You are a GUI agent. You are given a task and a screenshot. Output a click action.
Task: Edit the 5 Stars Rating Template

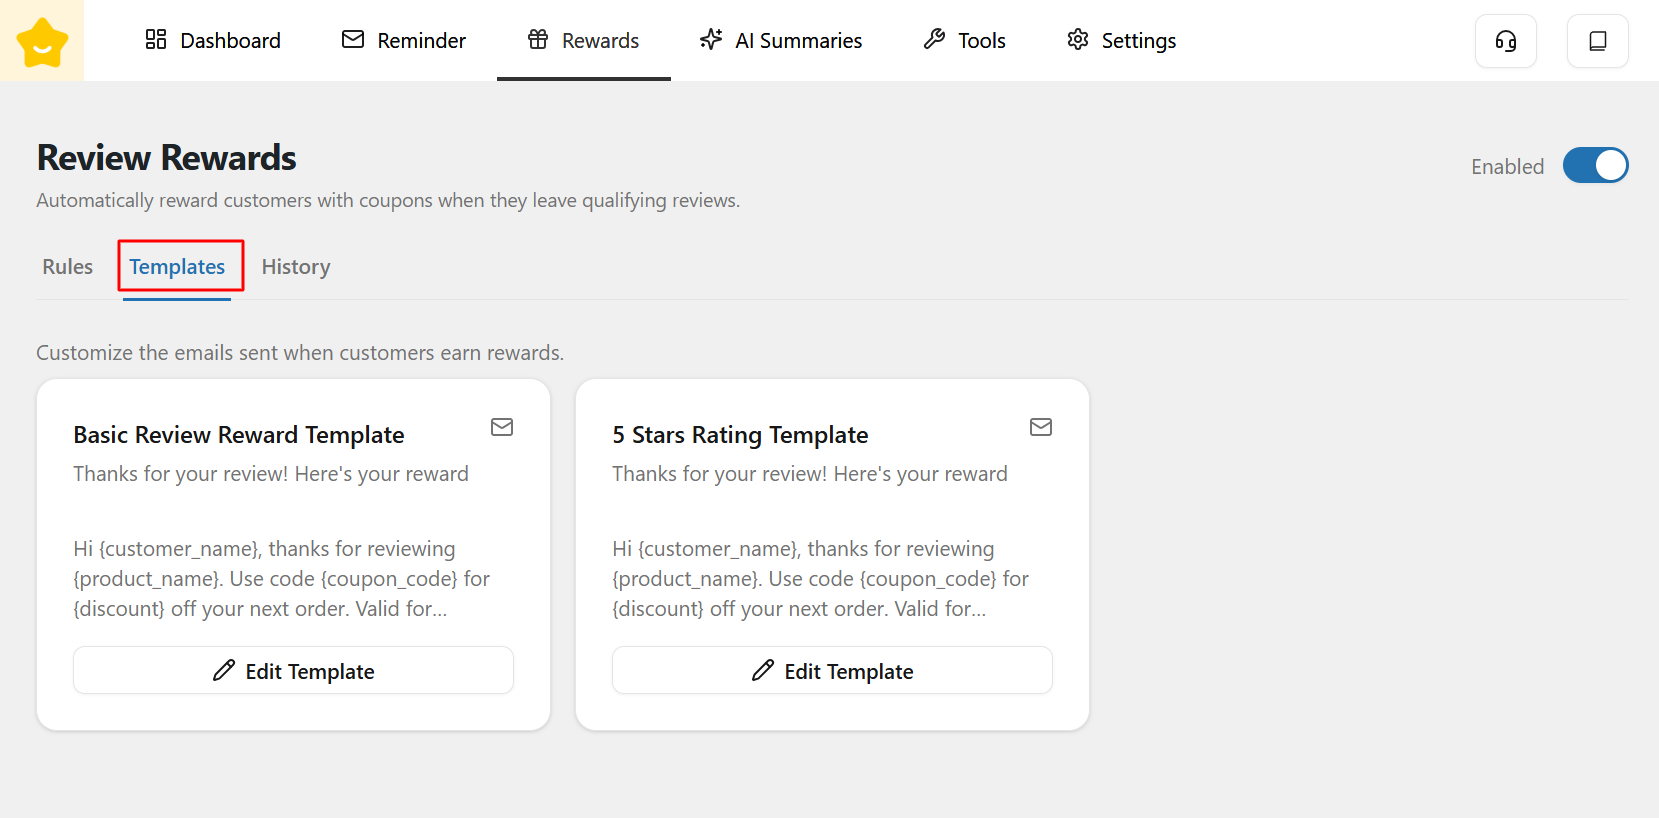point(832,671)
